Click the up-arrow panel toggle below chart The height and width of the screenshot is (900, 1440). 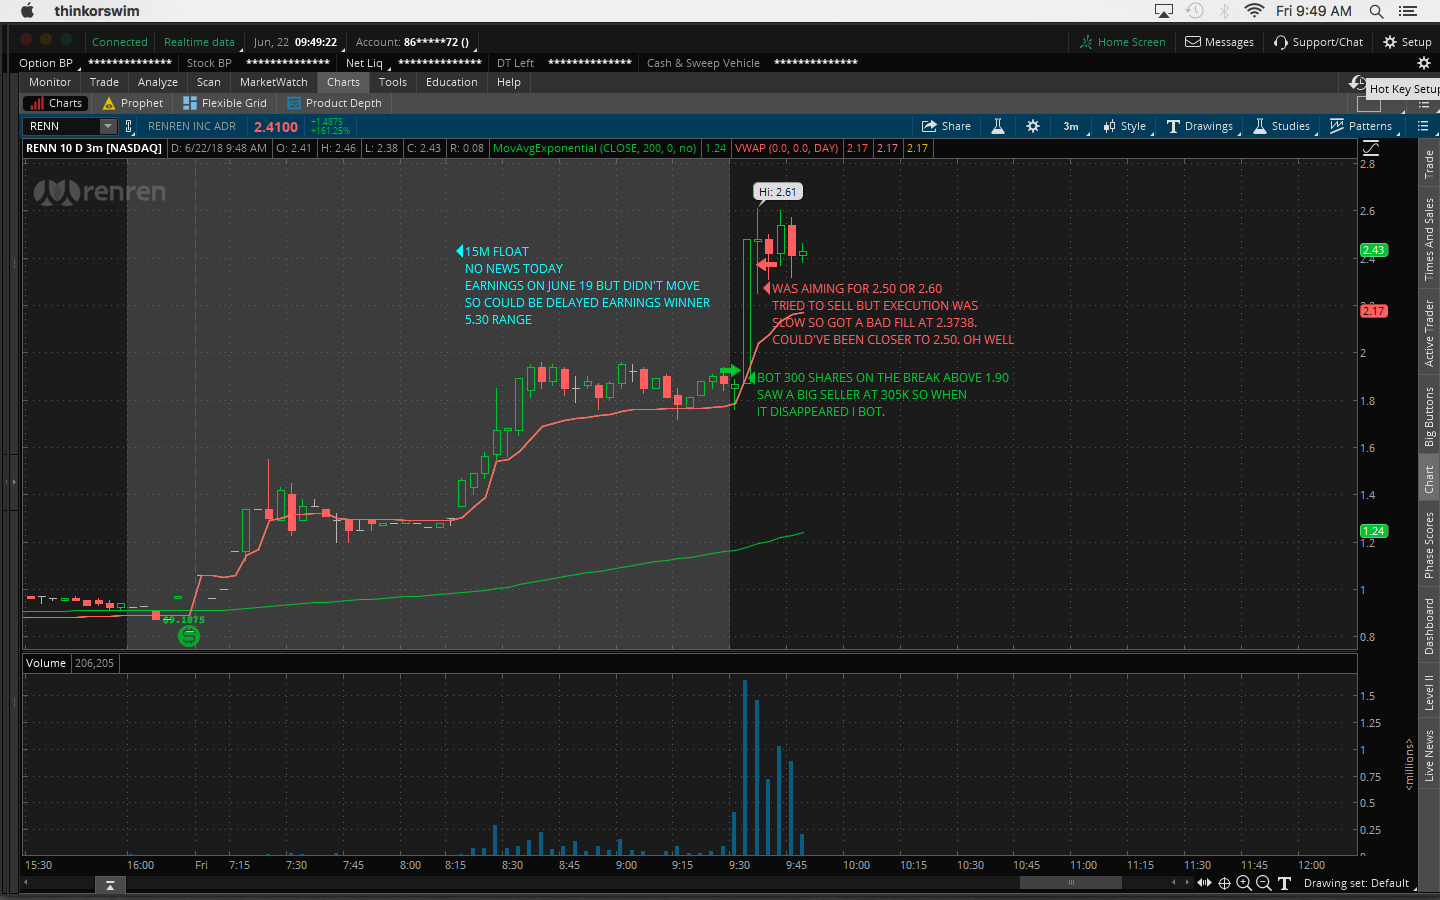point(110,885)
